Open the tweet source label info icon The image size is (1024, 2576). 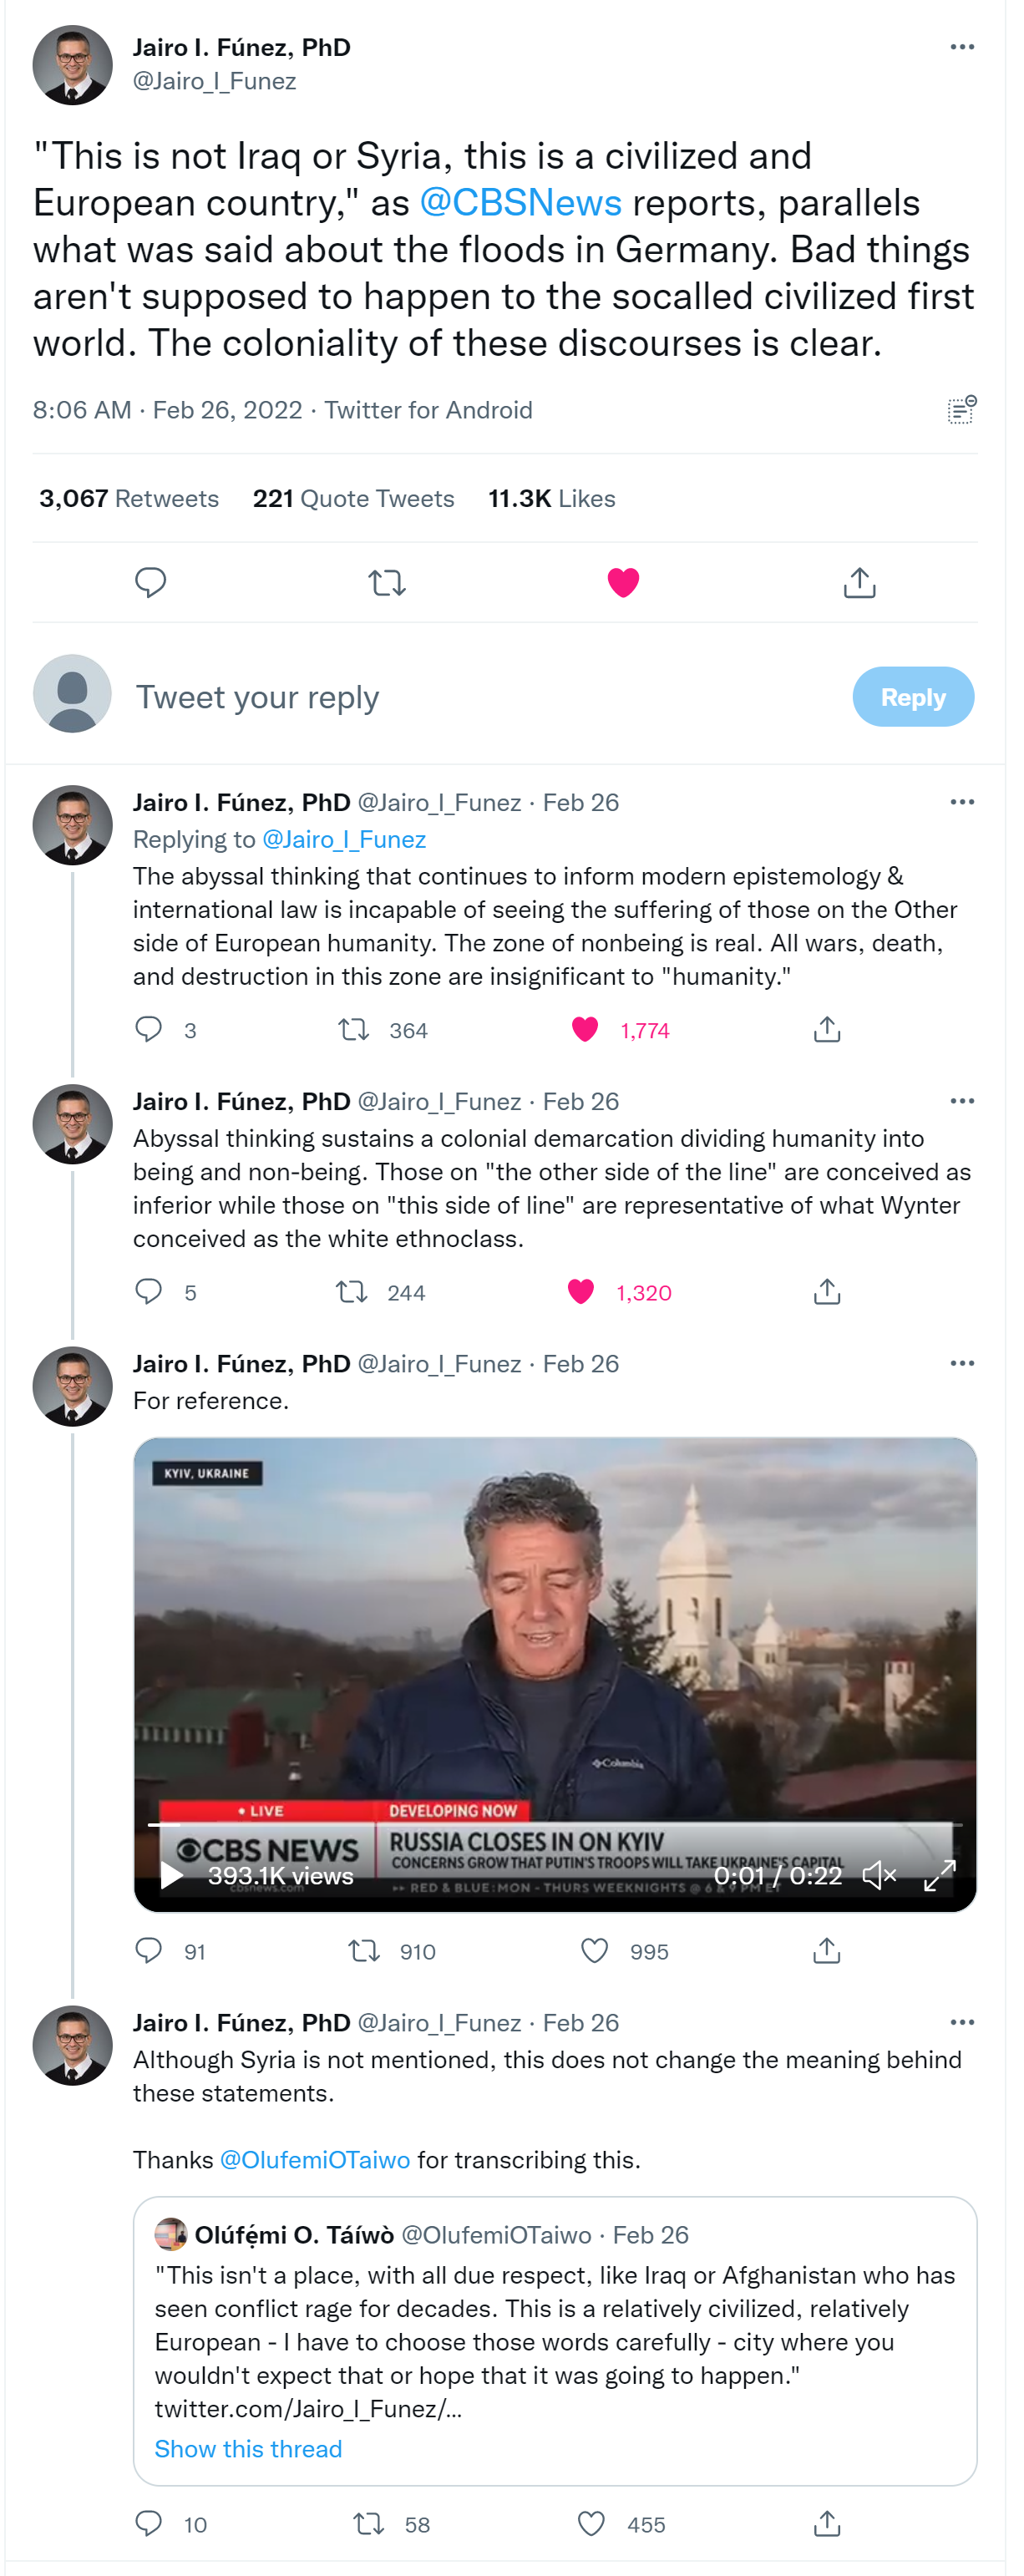pos(961,409)
